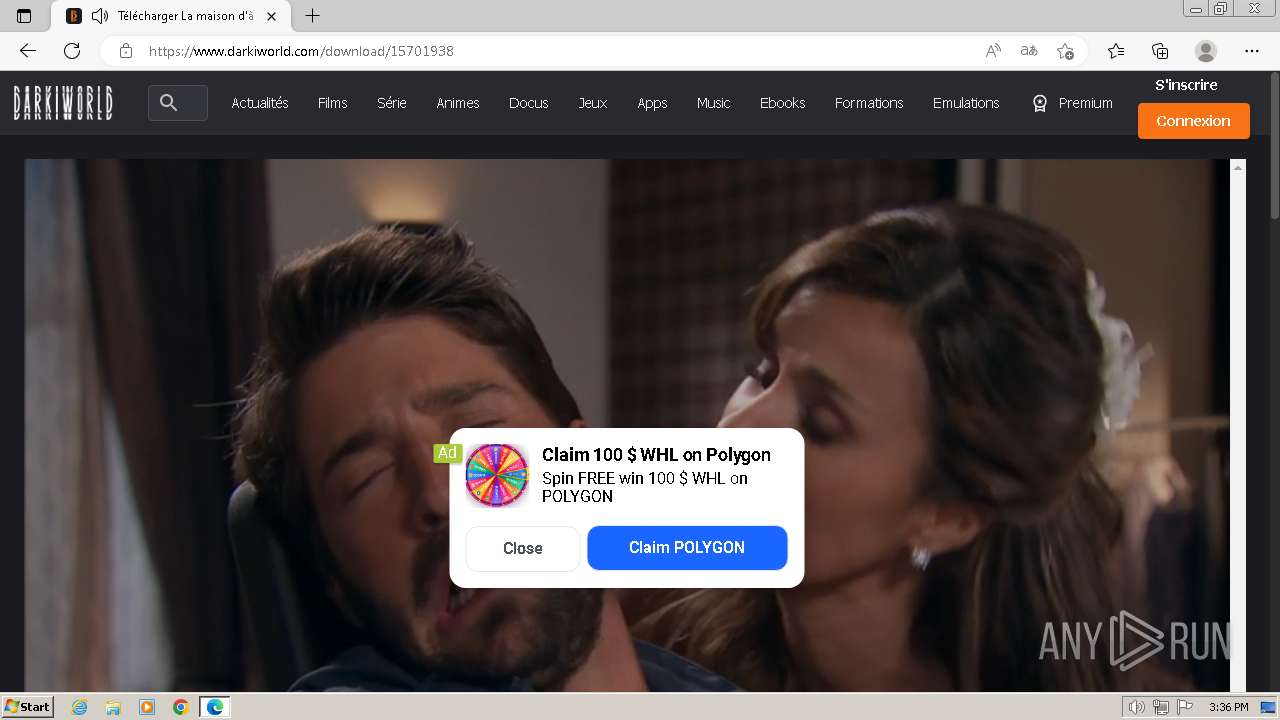
Task: Click the Claim 100 $ WHL headline
Action: [656, 455]
